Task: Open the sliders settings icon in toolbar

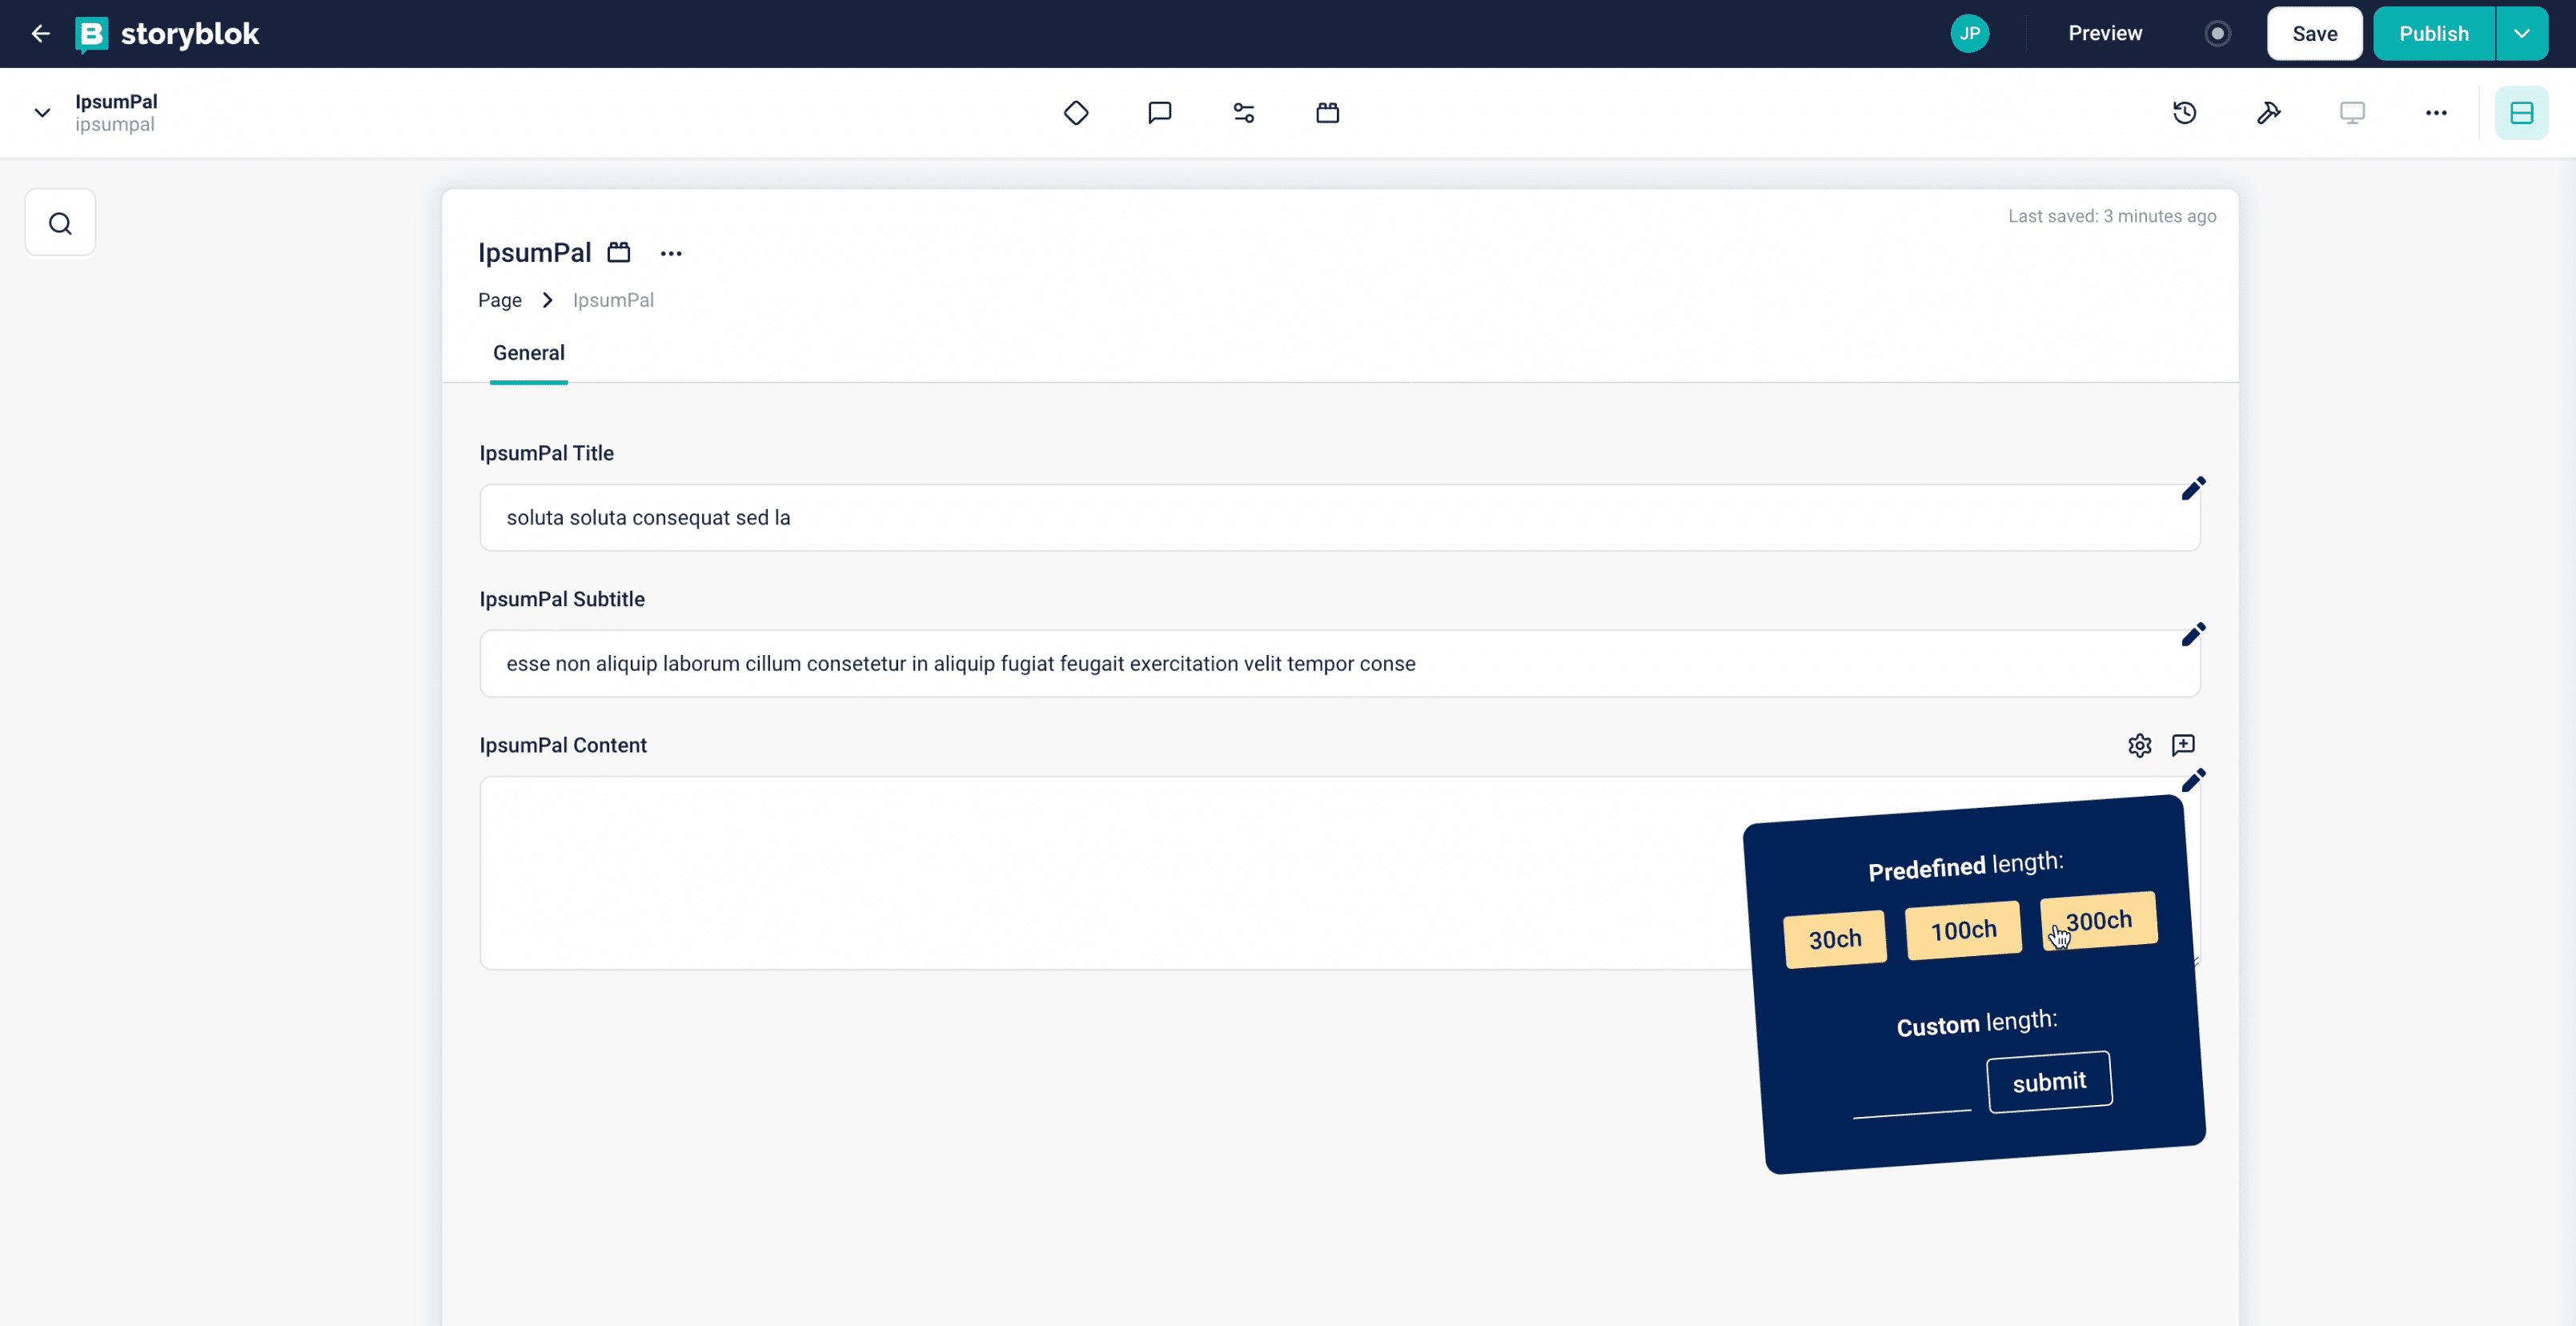Action: (1243, 112)
